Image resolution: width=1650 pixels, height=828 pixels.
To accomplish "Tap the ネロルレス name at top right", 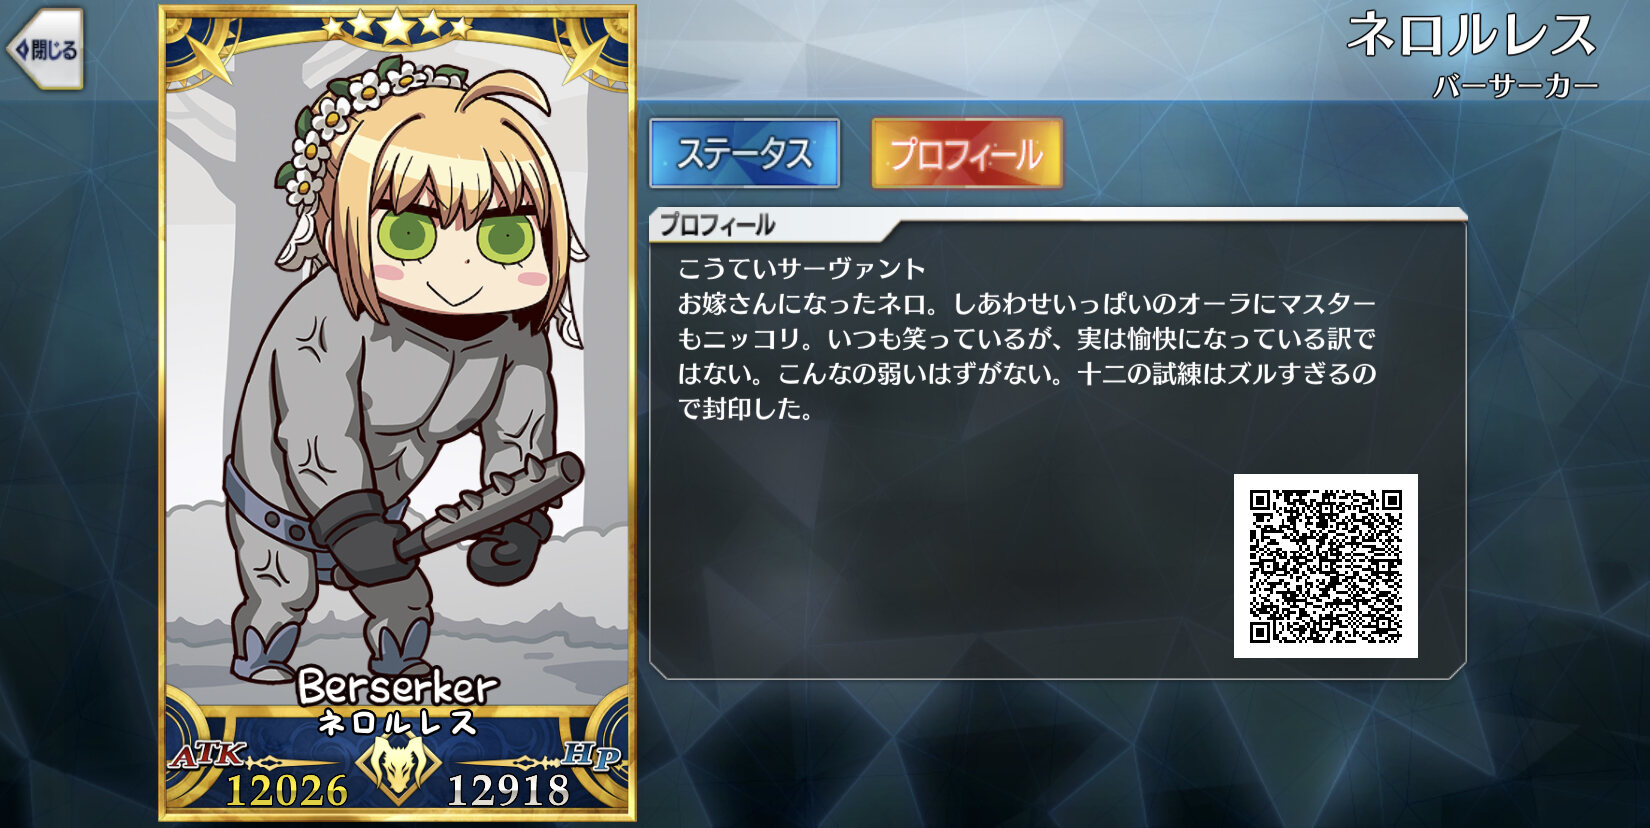I will 1471,35.
